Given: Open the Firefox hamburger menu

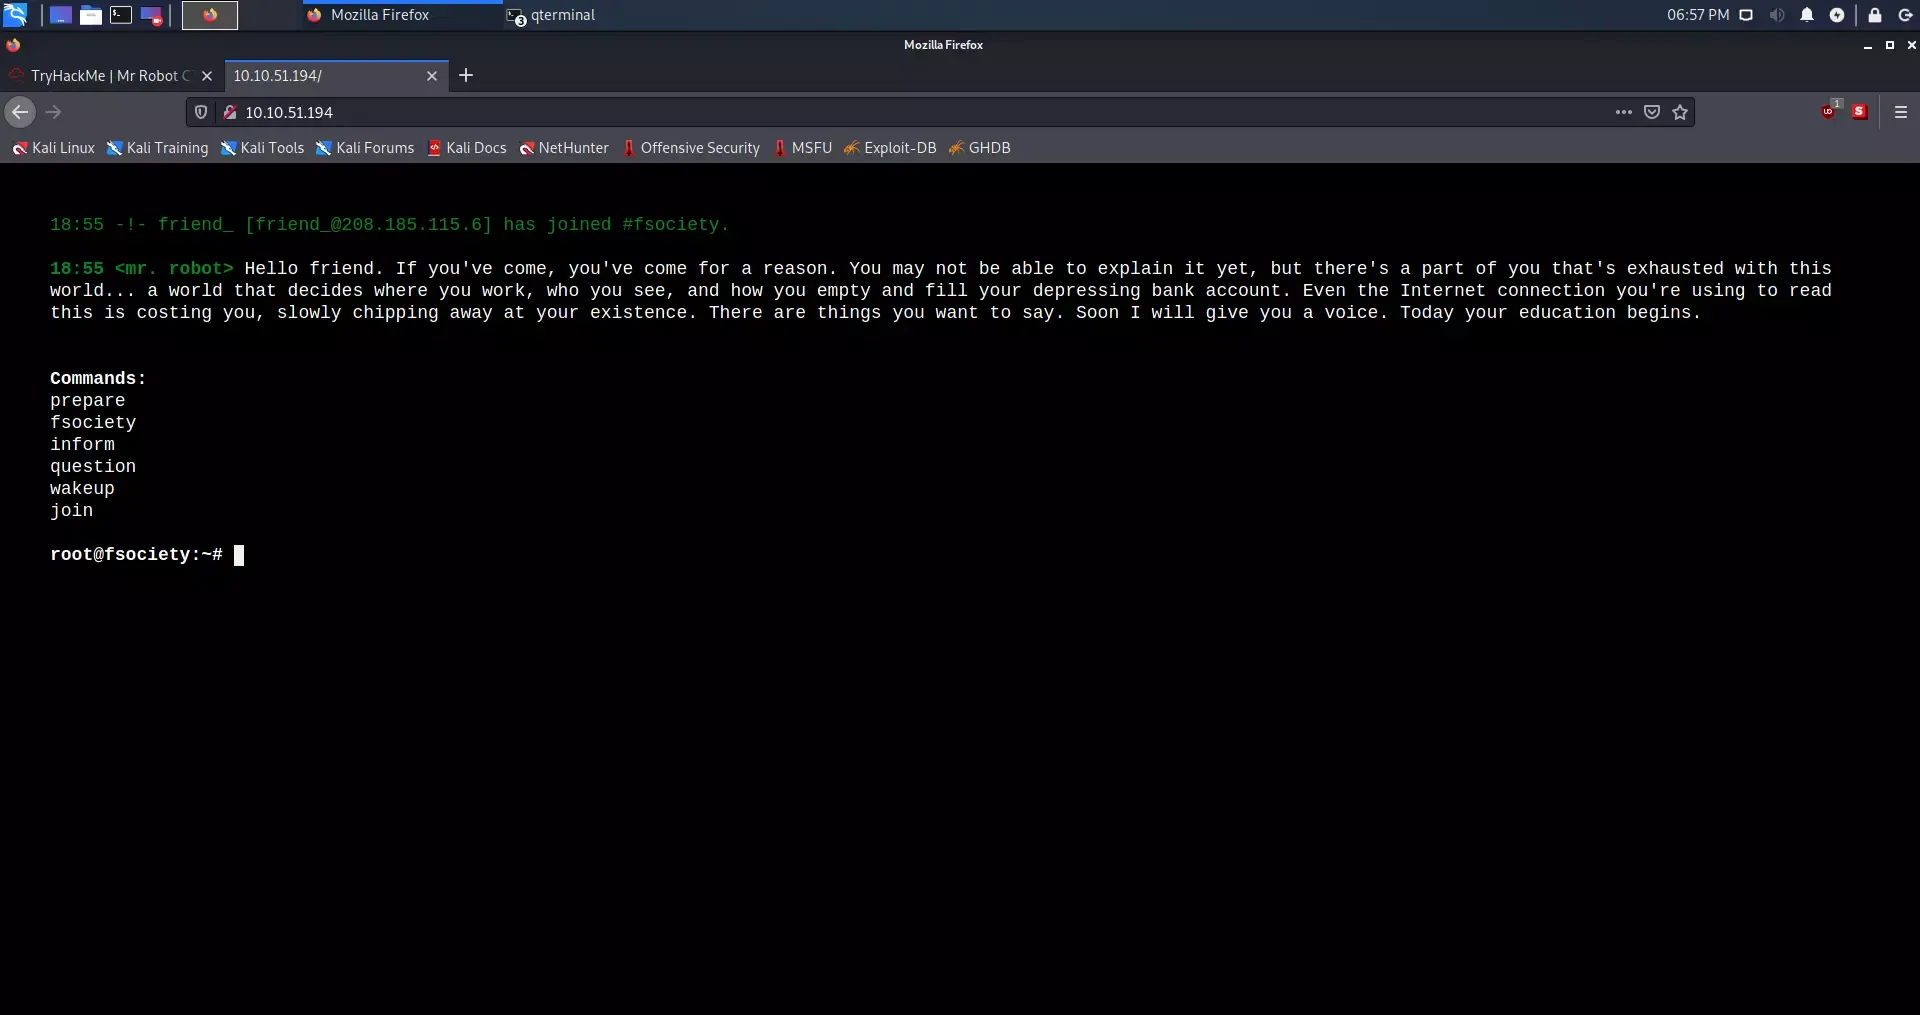Looking at the screenshot, I should (x=1901, y=112).
